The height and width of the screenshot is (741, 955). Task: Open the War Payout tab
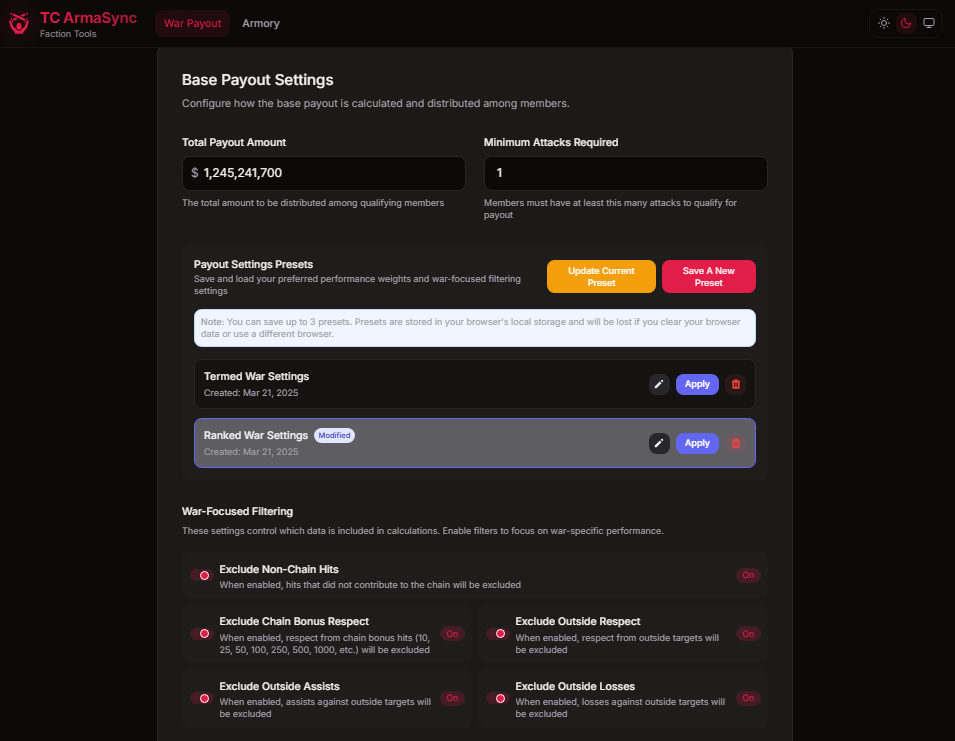tap(192, 23)
